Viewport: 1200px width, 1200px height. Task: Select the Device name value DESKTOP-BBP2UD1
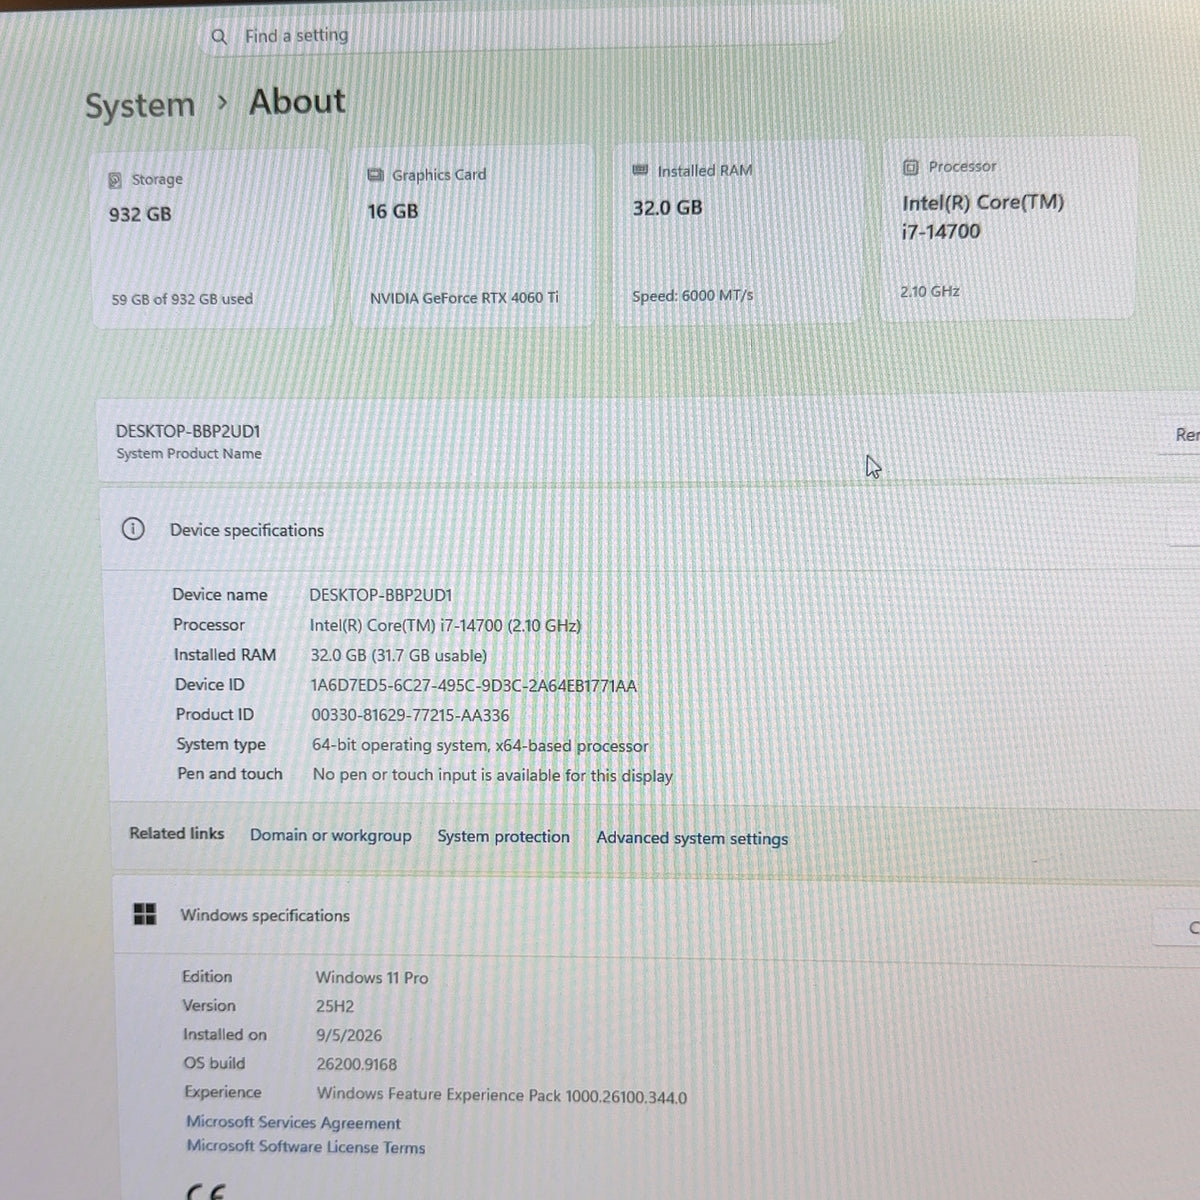pos(381,595)
